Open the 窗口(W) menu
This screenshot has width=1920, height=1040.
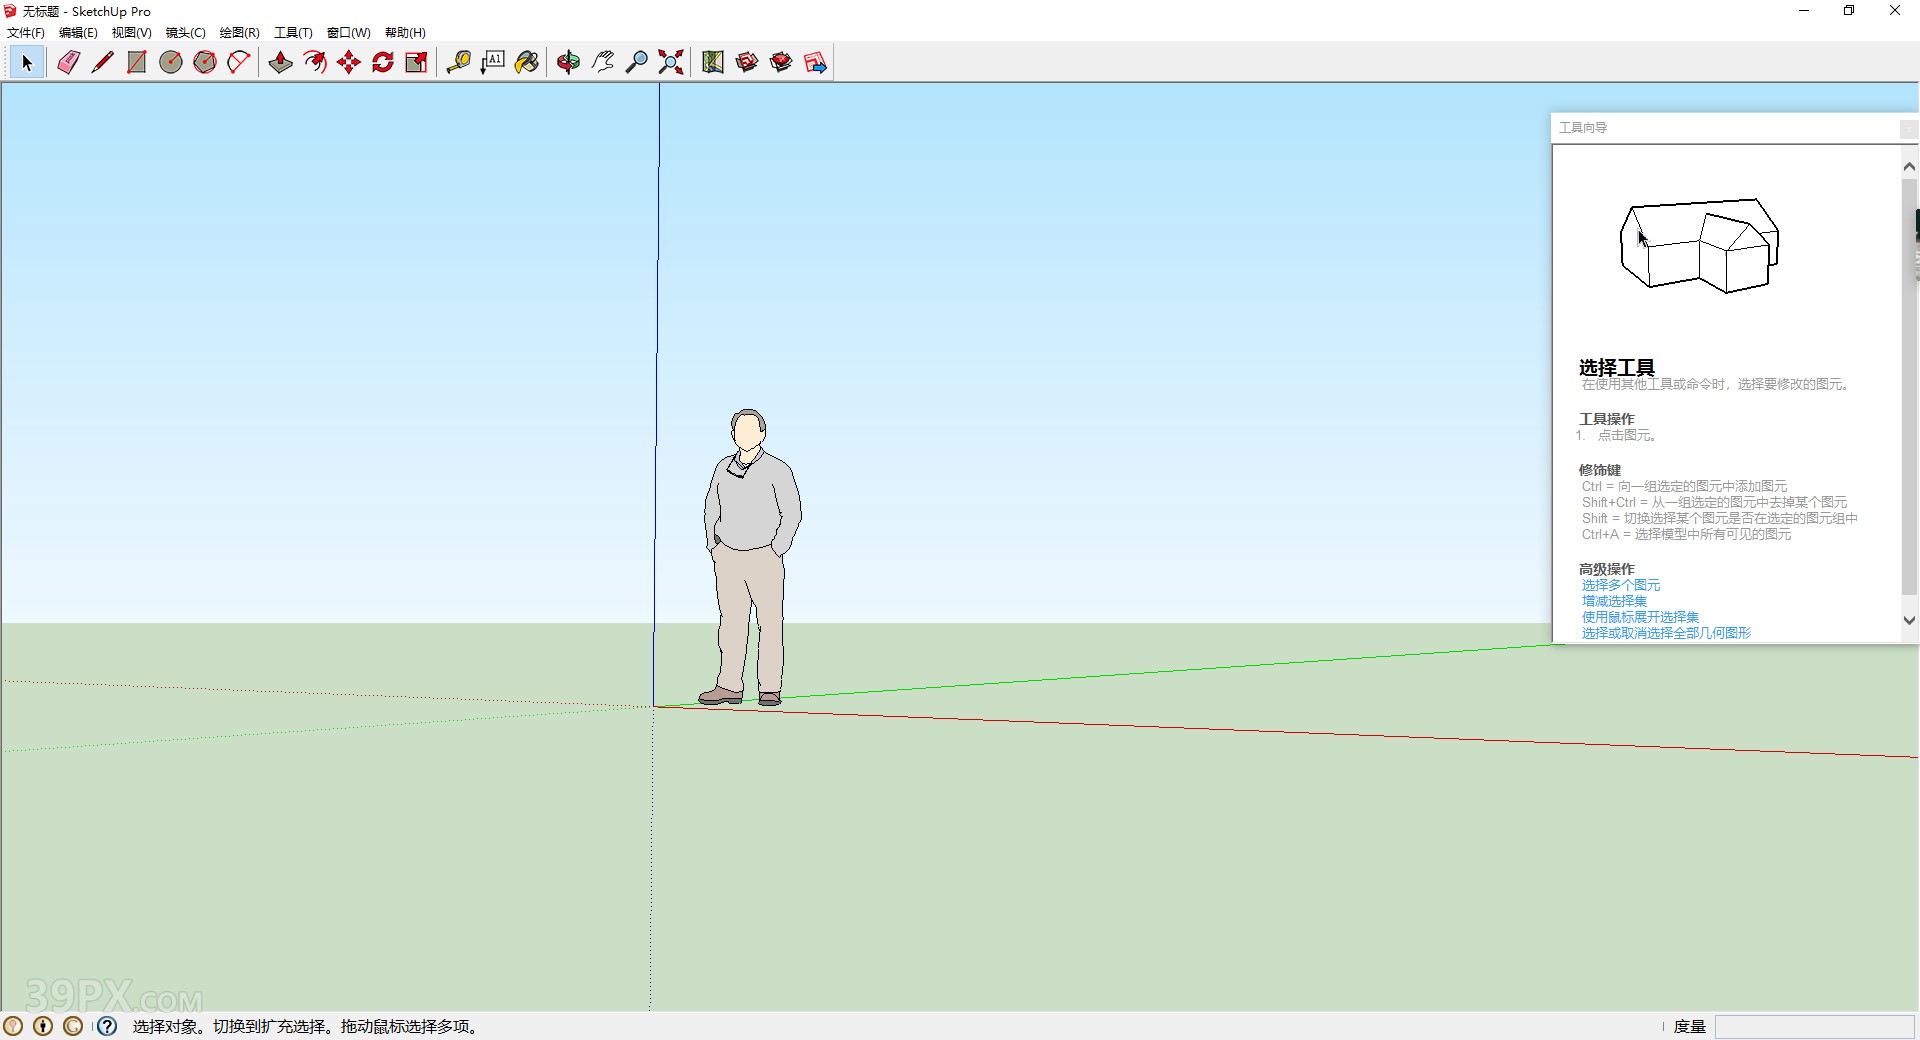(x=347, y=32)
